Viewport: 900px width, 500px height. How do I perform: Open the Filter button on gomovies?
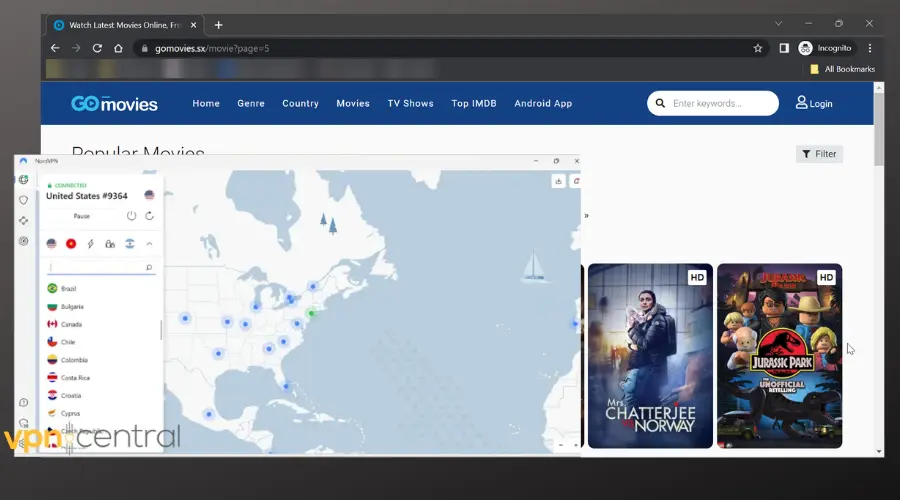[819, 154]
